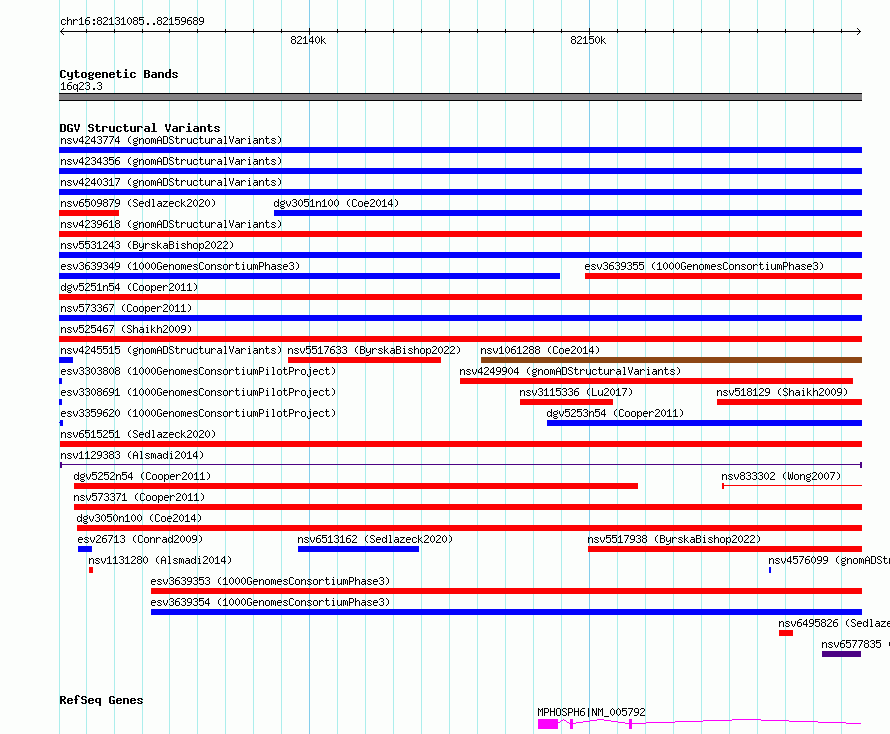The height and width of the screenshot is (734, 890).
Task: Open esv3639355 (1000GenomesConsortiumPhase3) label
Action: click(704, 266)
